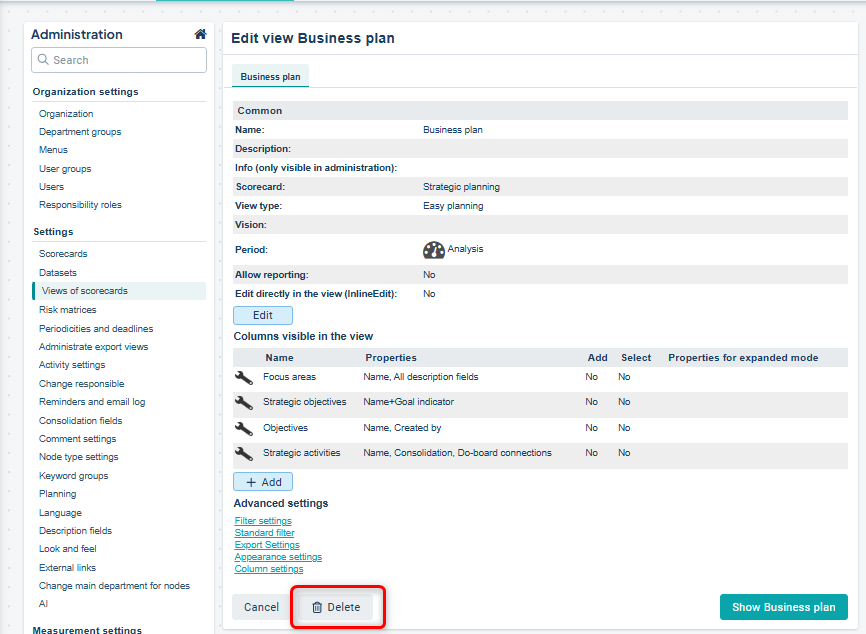
Task: Cancel editing the view
Action: click(x=261, y=607)
